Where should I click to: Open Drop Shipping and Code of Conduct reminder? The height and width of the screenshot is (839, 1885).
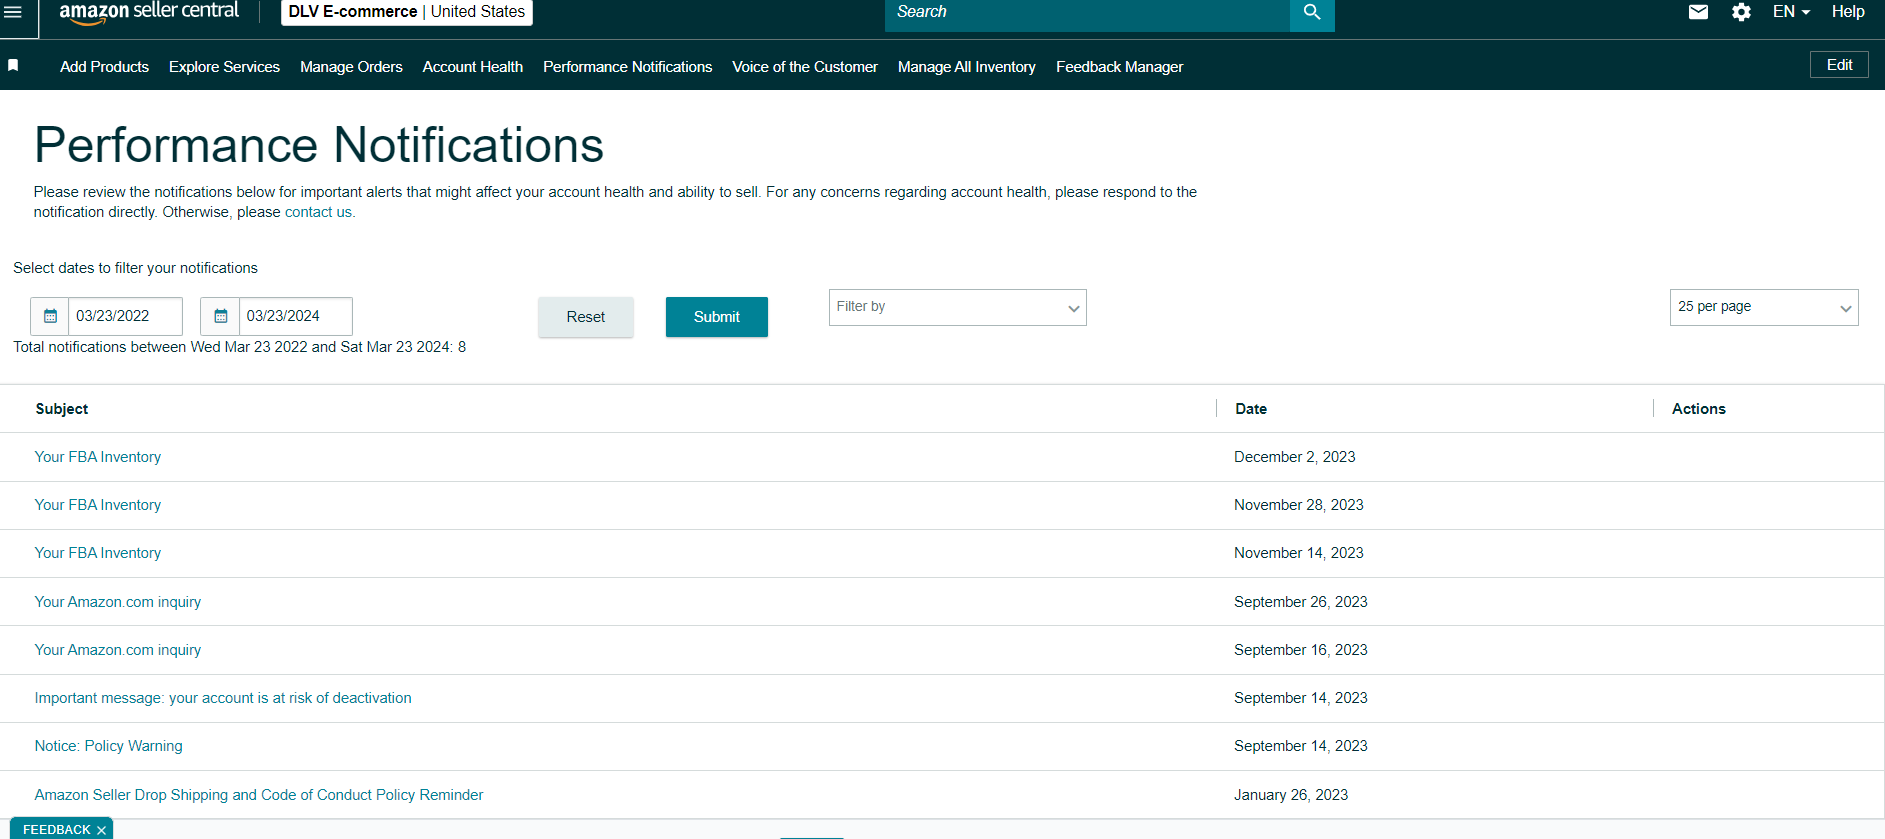259,795
